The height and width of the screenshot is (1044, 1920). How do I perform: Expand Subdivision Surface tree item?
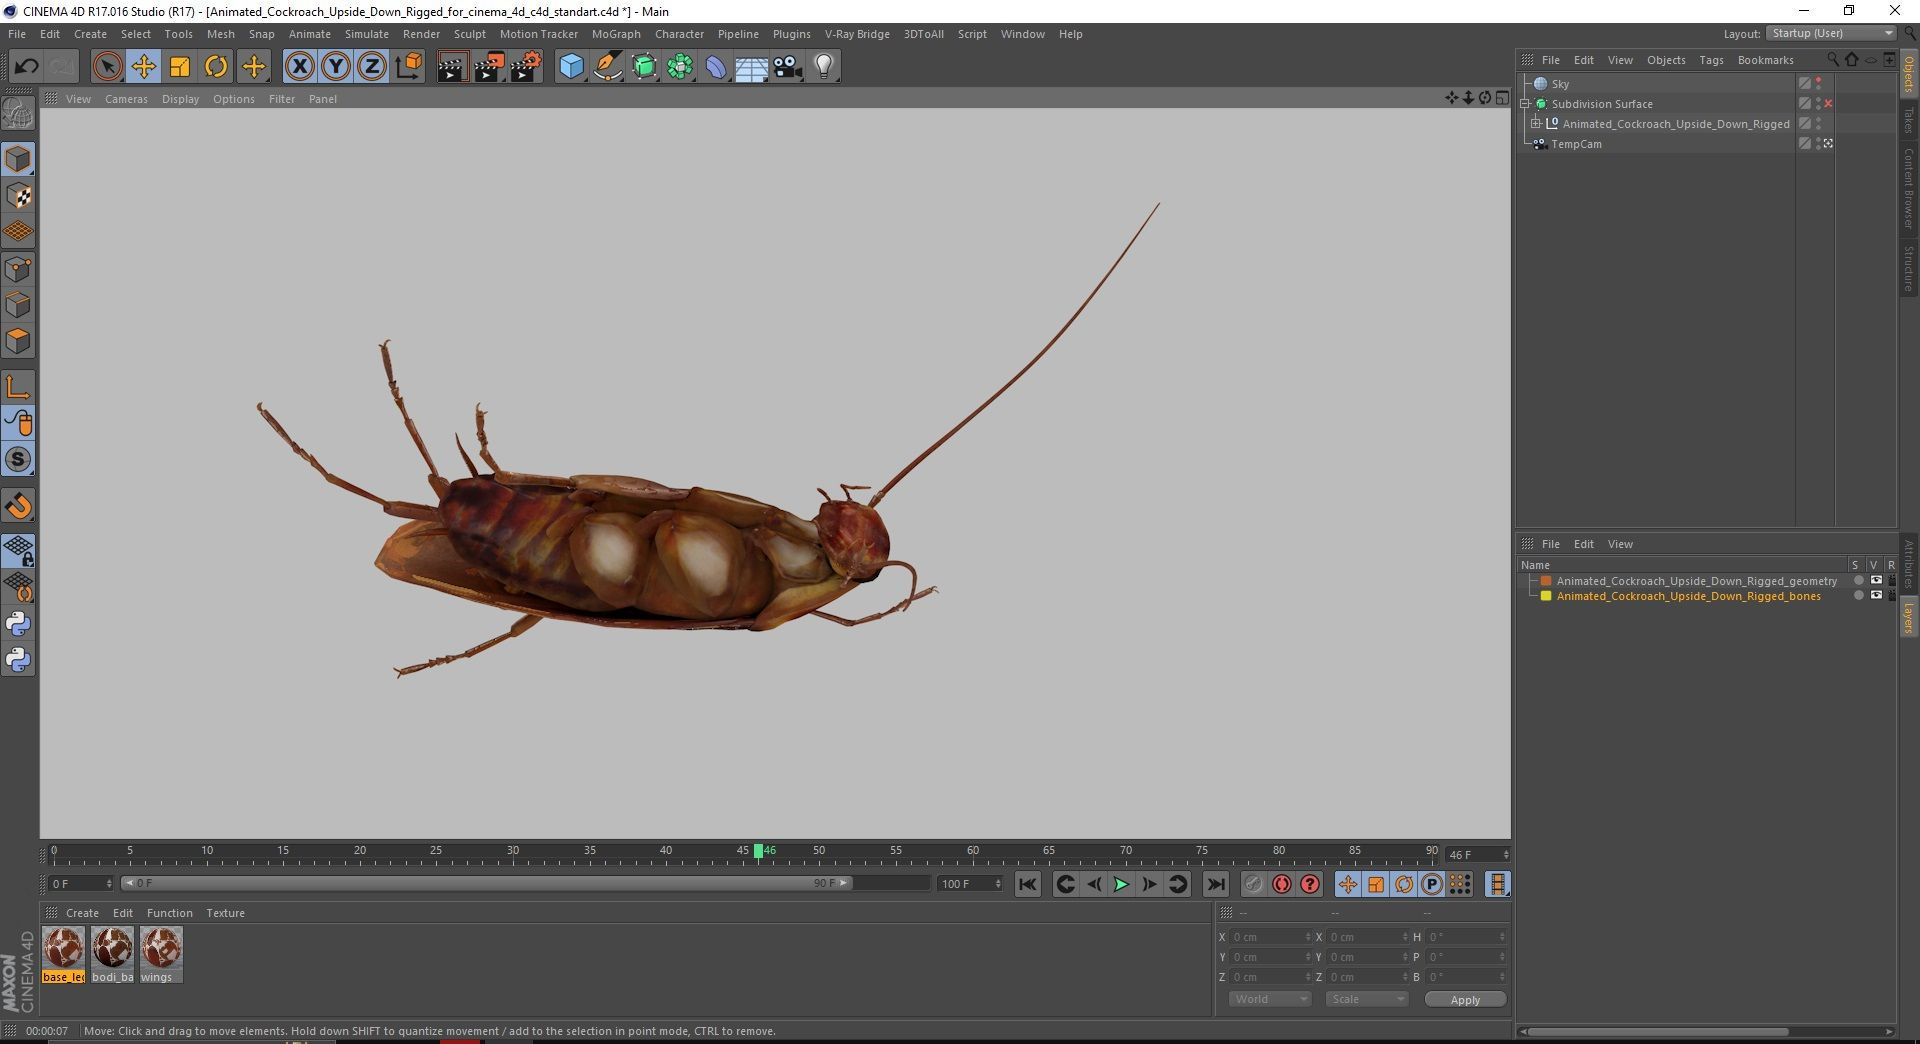coord(1526,104)
